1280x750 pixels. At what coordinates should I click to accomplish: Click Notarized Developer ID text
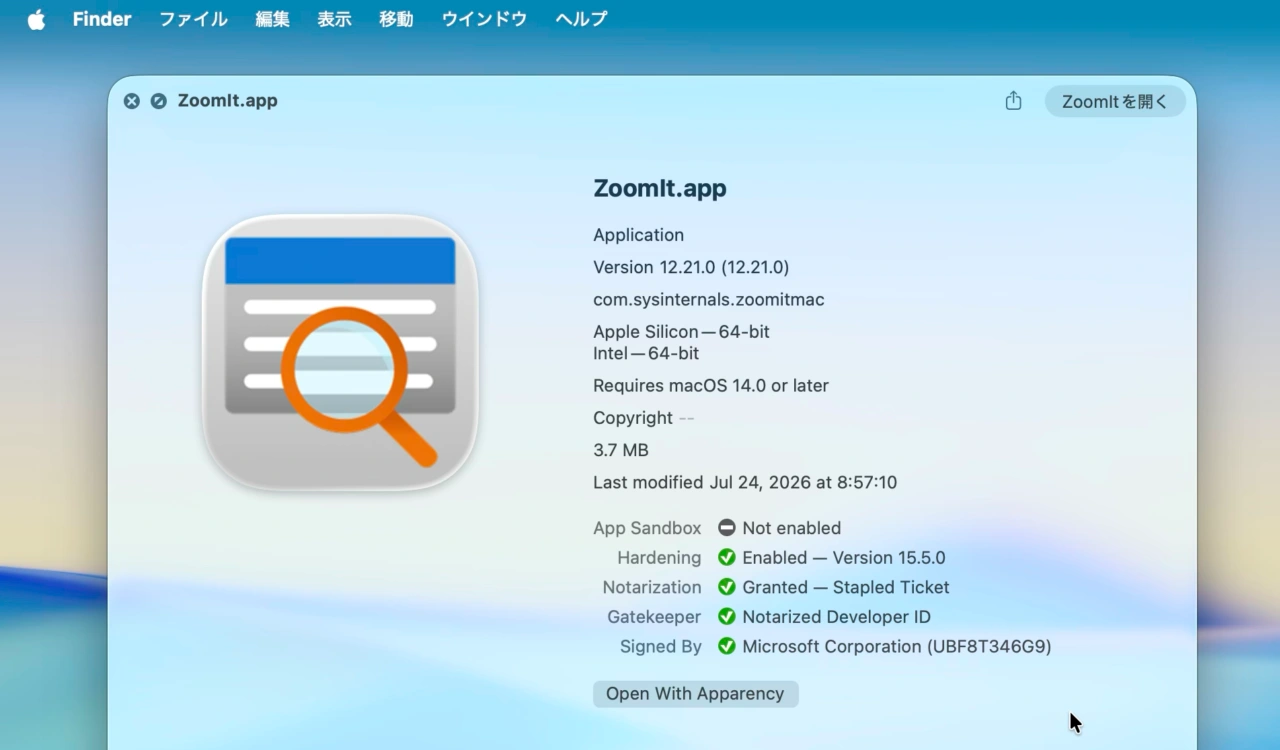coord(837,617)
